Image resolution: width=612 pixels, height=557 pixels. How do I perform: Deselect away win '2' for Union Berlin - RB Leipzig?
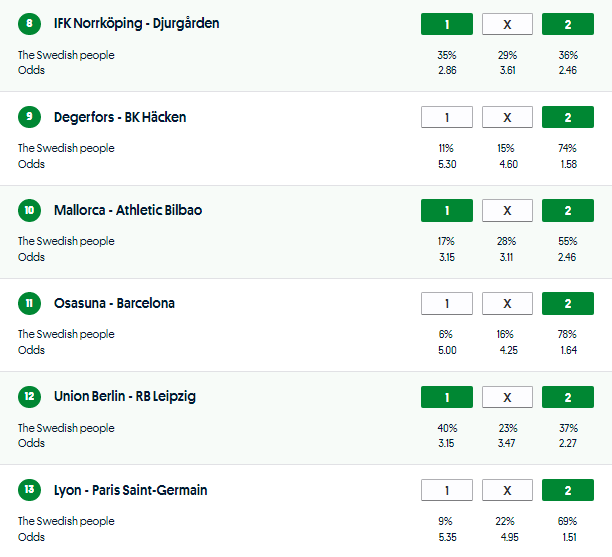567,398
